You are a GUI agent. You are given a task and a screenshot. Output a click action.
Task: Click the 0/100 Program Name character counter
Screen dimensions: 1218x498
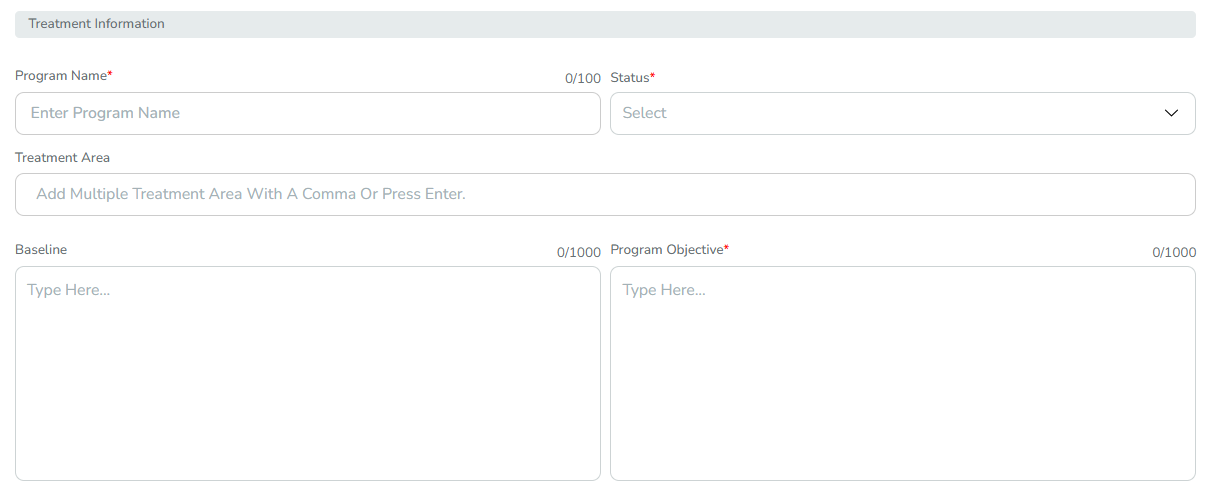583,78
